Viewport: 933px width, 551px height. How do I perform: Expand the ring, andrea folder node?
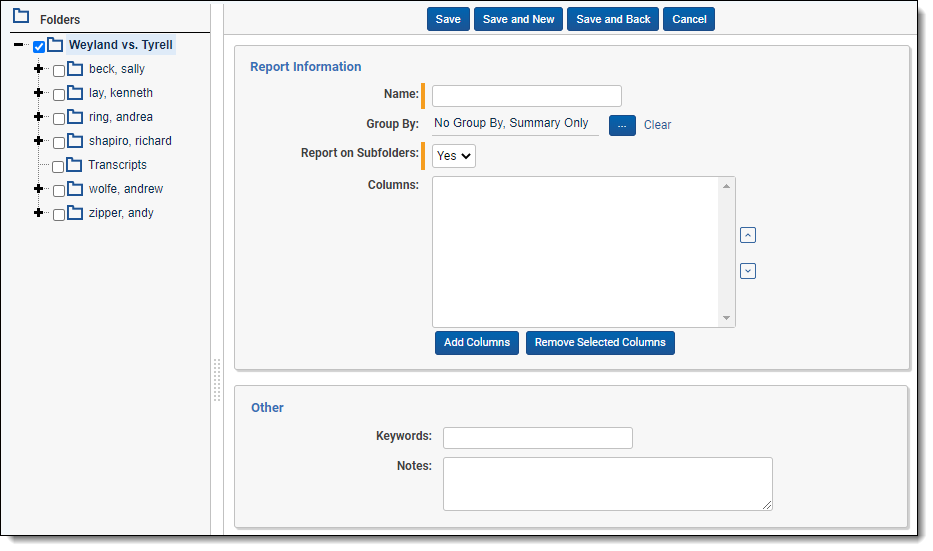tap(39, 117)
